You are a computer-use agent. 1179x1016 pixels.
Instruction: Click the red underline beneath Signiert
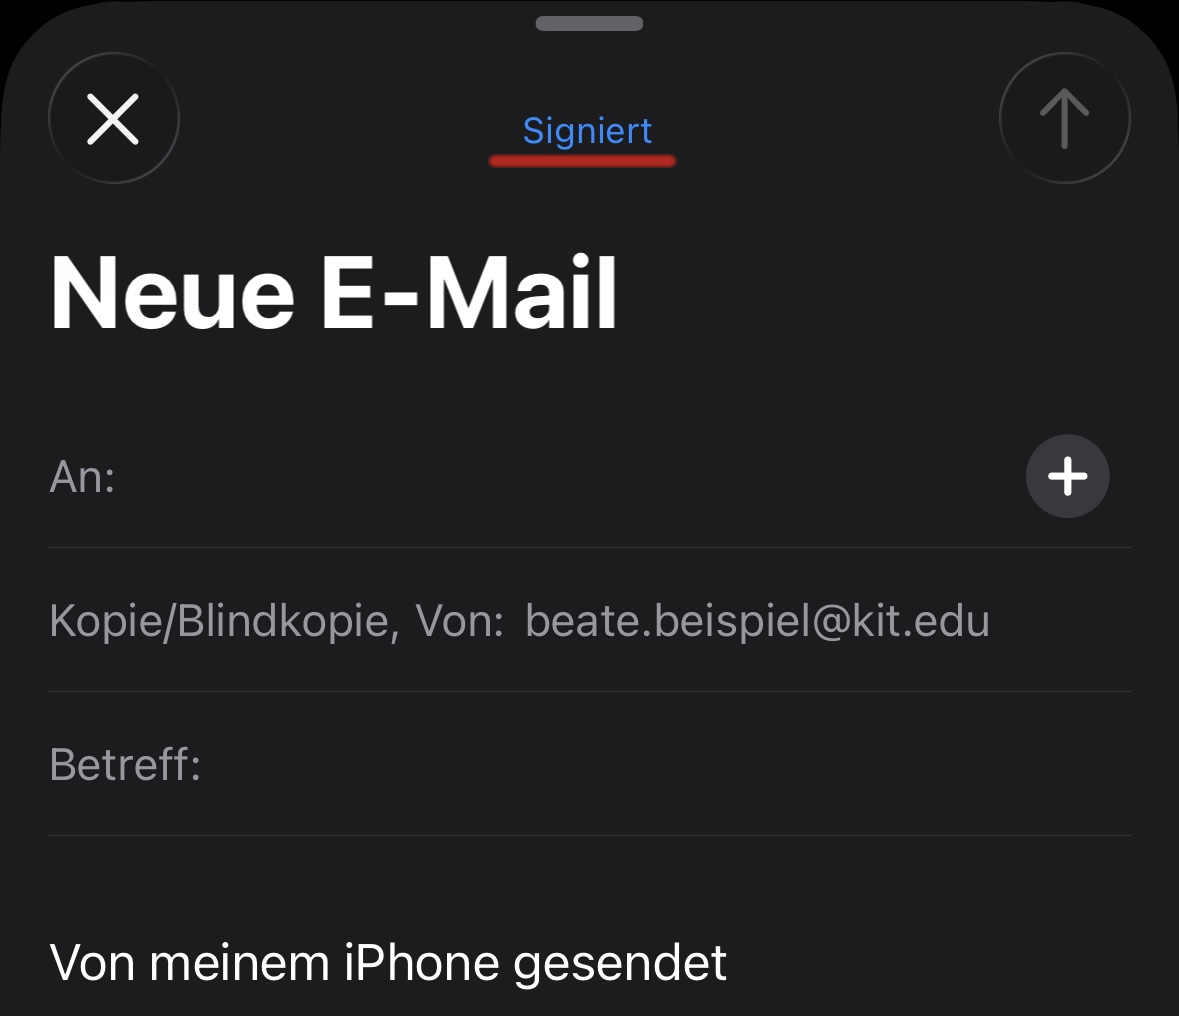pyautogui.click(x=582, y=160)
